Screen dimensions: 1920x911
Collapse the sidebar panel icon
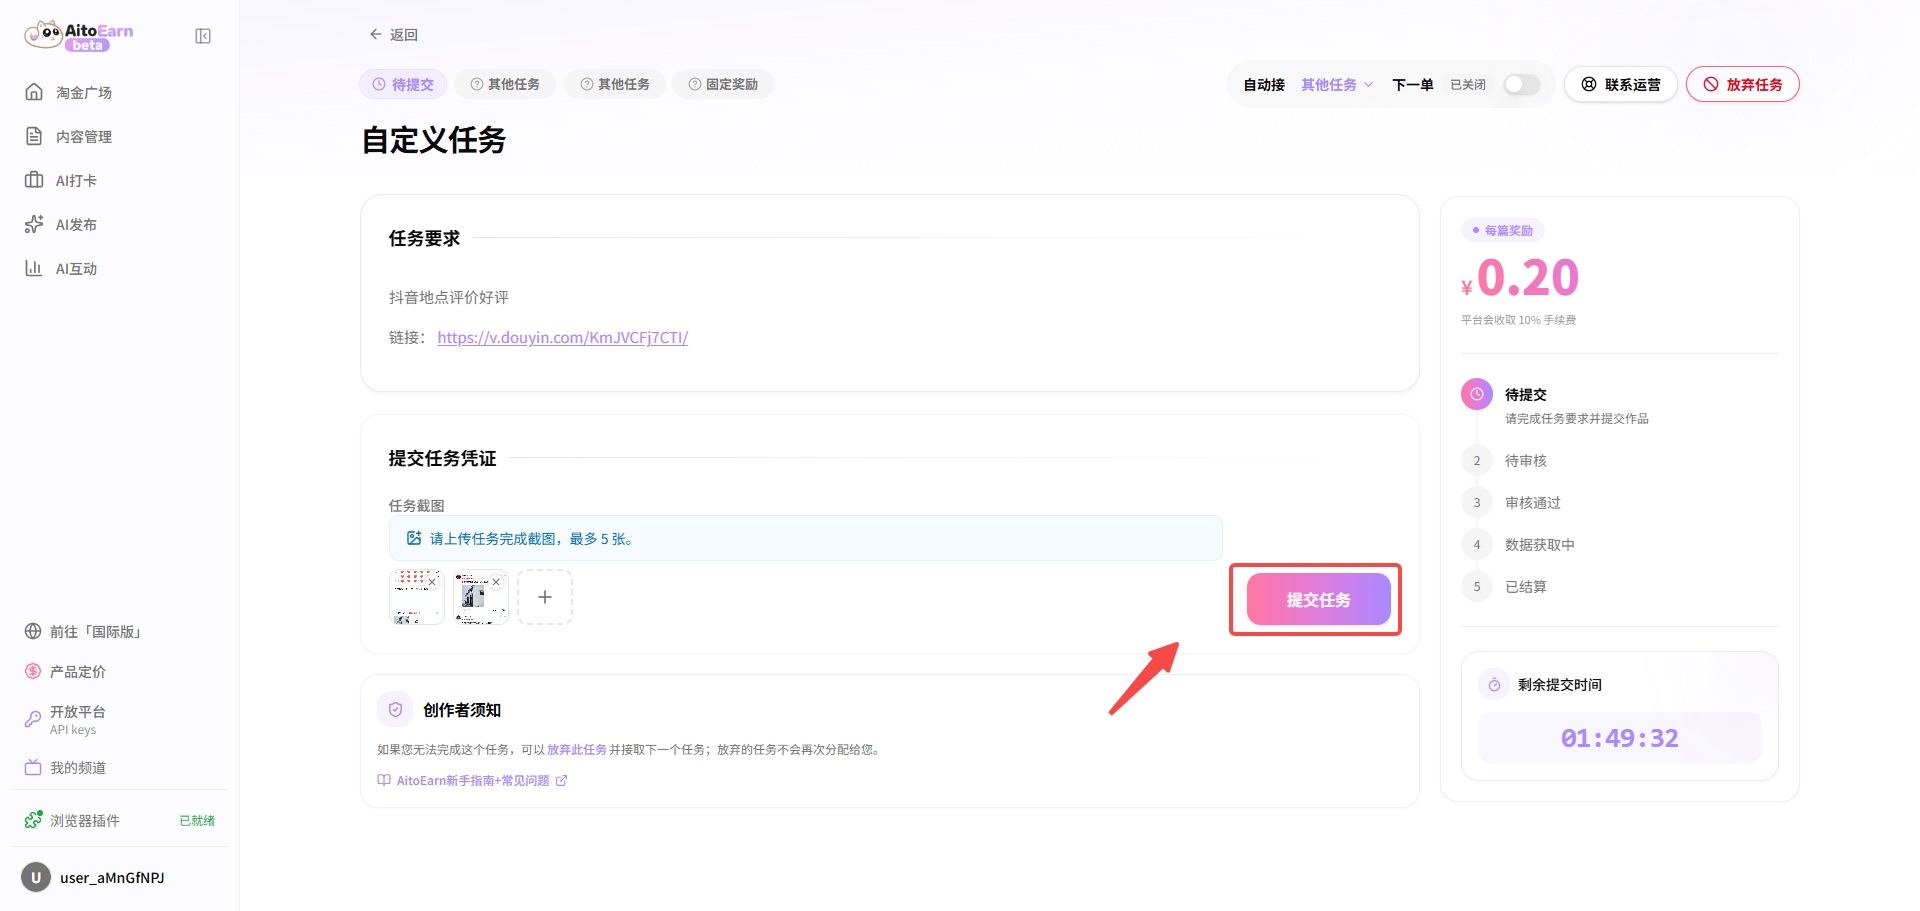203,36
